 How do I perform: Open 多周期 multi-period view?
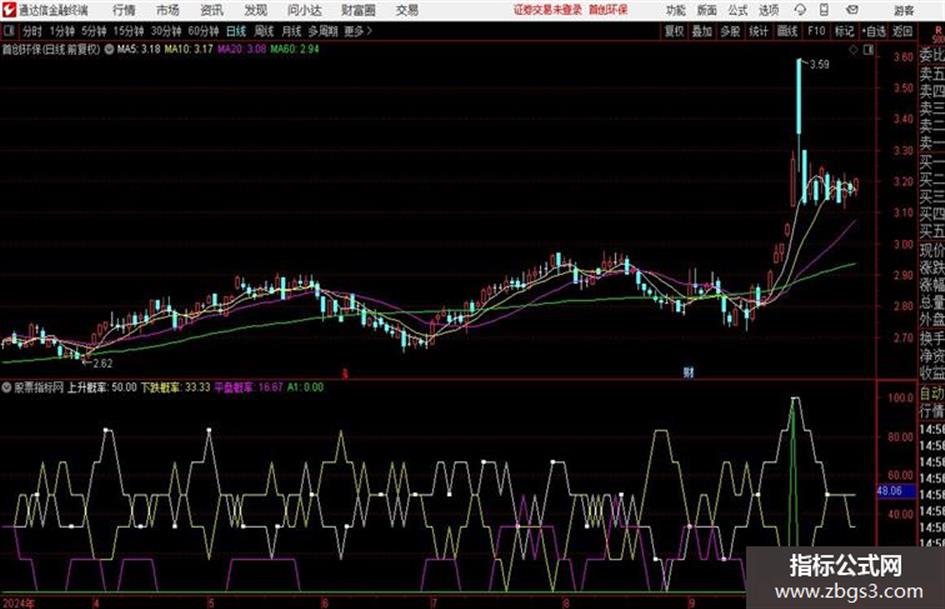(x=323, y=31)
